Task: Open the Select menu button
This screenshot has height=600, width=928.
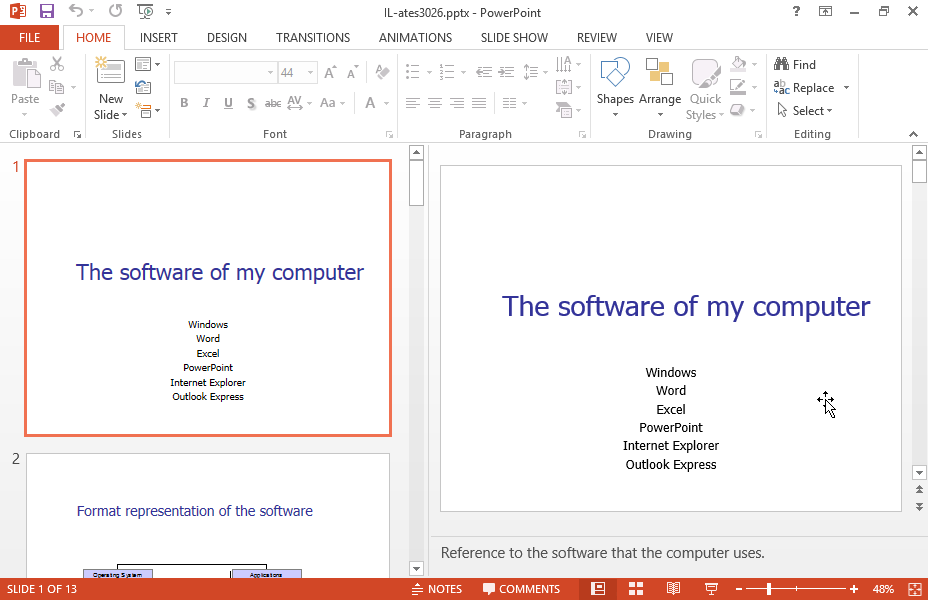Action: 804,111
